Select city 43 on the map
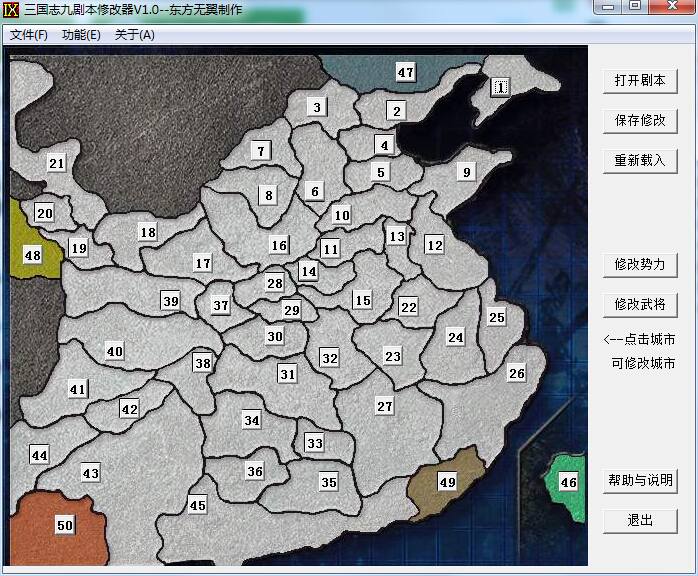The height and width of the screenshot is (576, 698). 91,473
